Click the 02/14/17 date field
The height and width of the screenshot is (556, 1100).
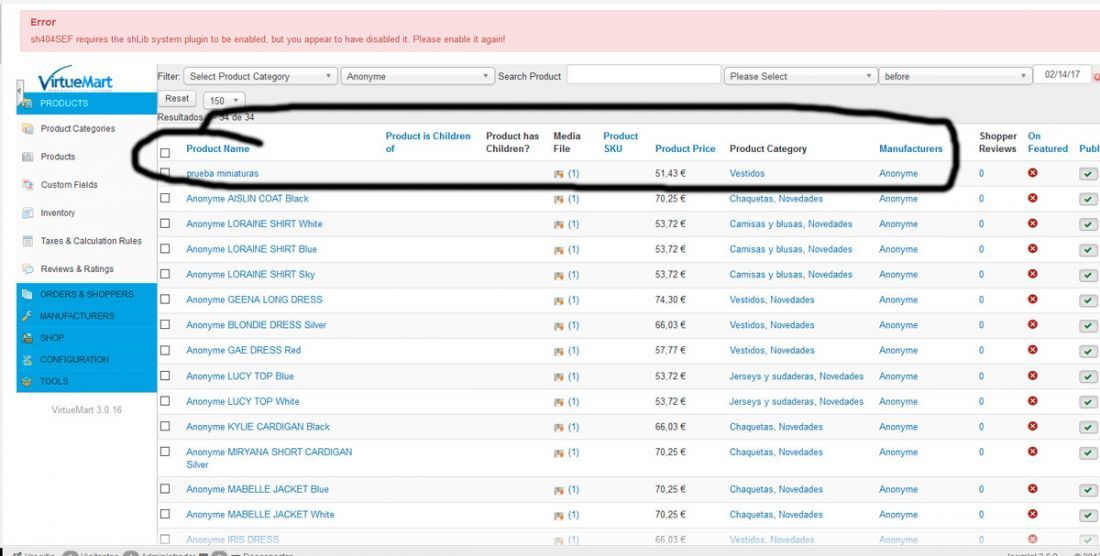coord(1061,74)
